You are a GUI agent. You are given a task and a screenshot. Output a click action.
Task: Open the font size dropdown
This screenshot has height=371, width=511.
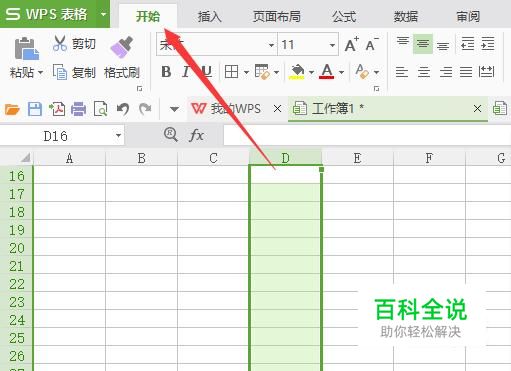[332, 45]
